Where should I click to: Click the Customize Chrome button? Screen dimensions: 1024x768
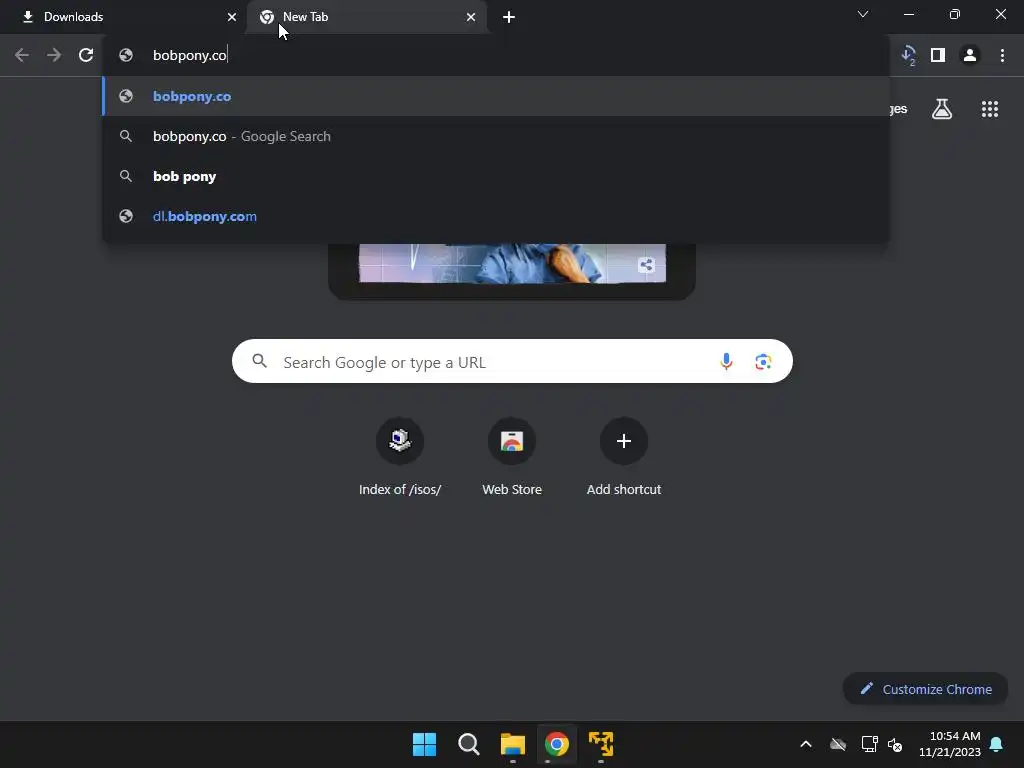pos(925,689)
